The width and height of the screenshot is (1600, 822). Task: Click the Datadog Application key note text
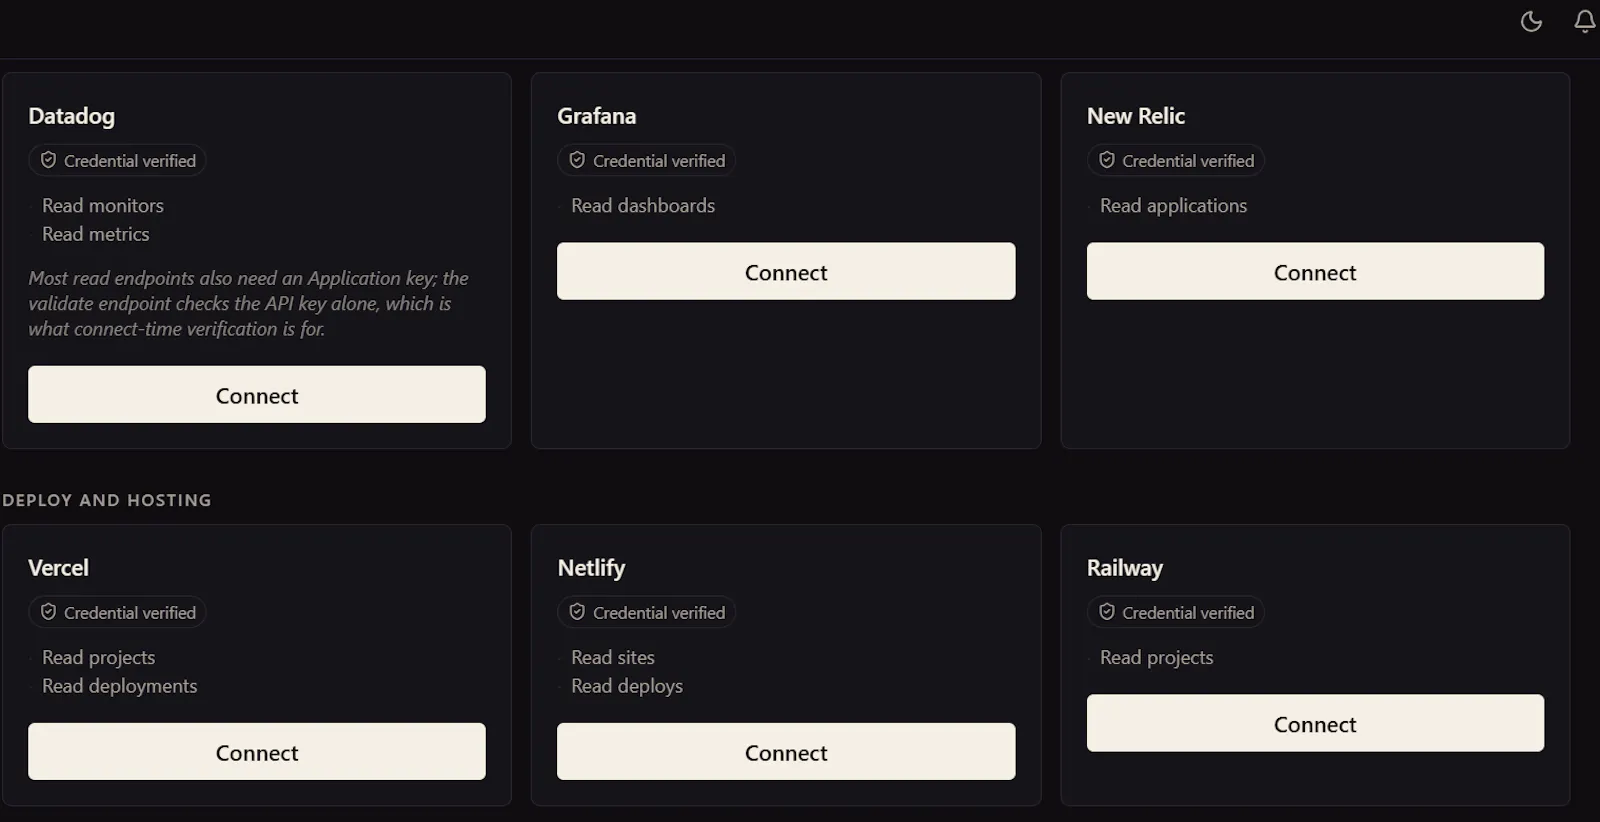(x=248, y=303)
